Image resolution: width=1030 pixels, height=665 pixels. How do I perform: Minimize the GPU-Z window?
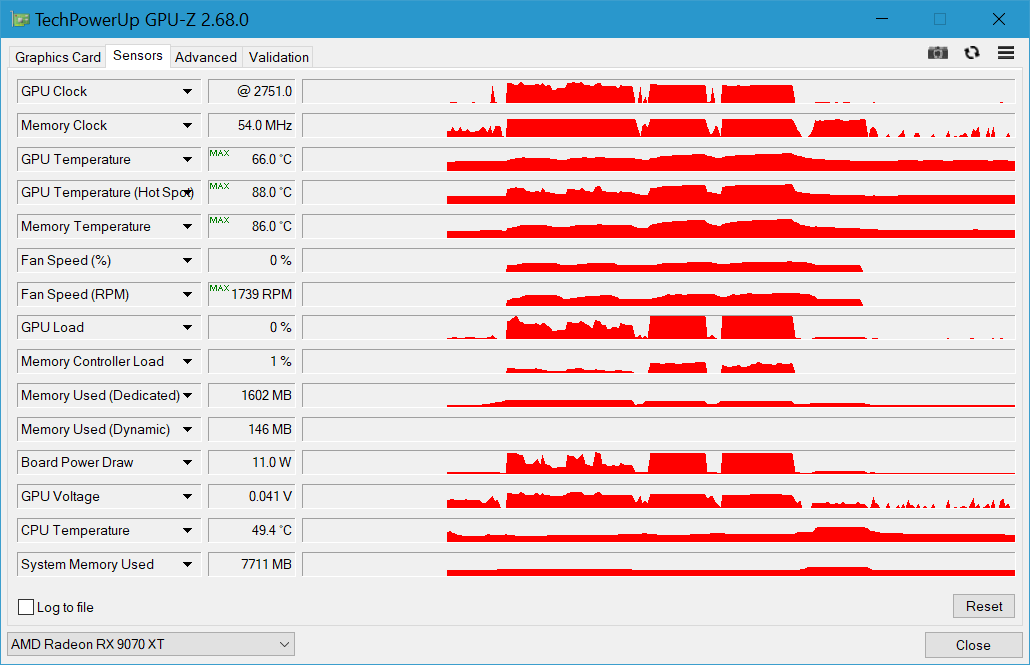click(882, 19)
